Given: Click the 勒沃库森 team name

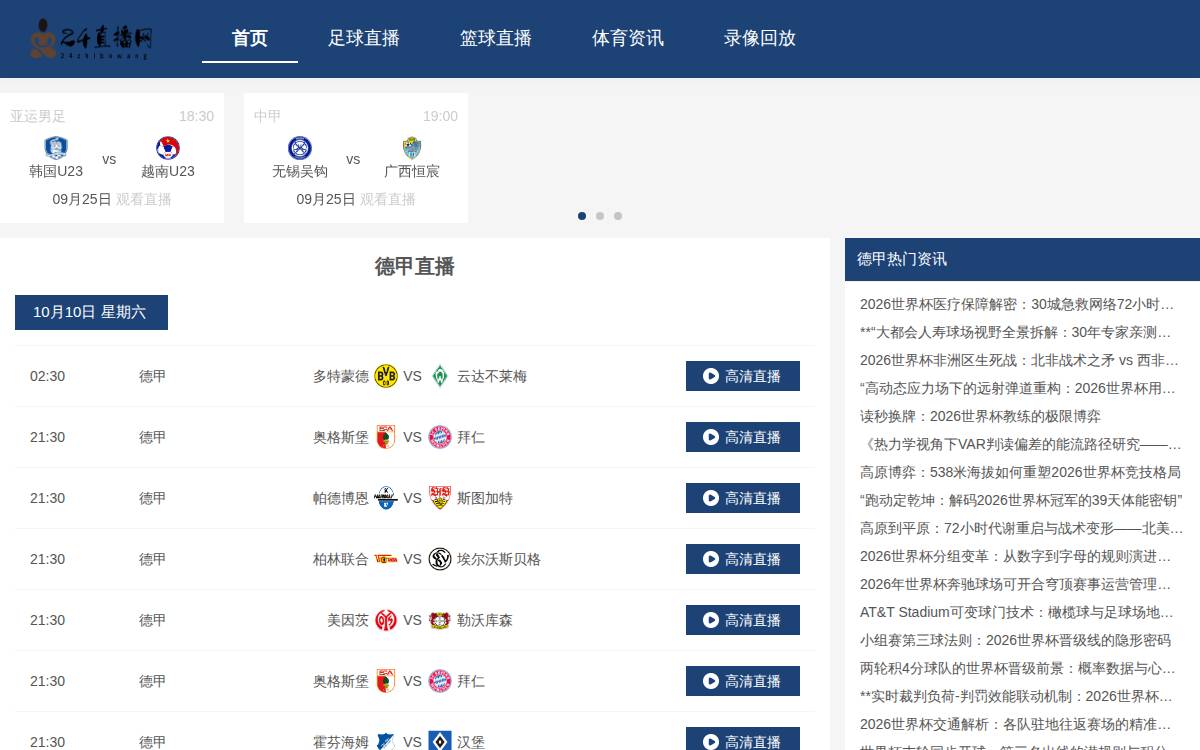Looking at the screenshot, I should 485,620.
